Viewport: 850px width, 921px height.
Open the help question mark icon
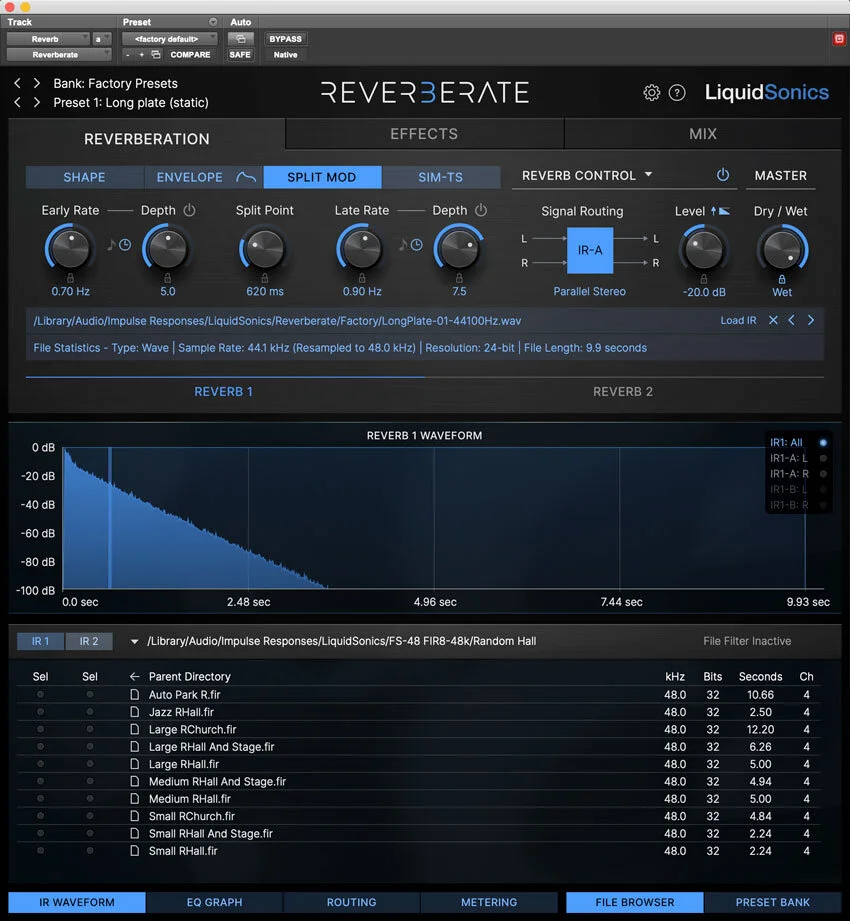pos(678,92)
